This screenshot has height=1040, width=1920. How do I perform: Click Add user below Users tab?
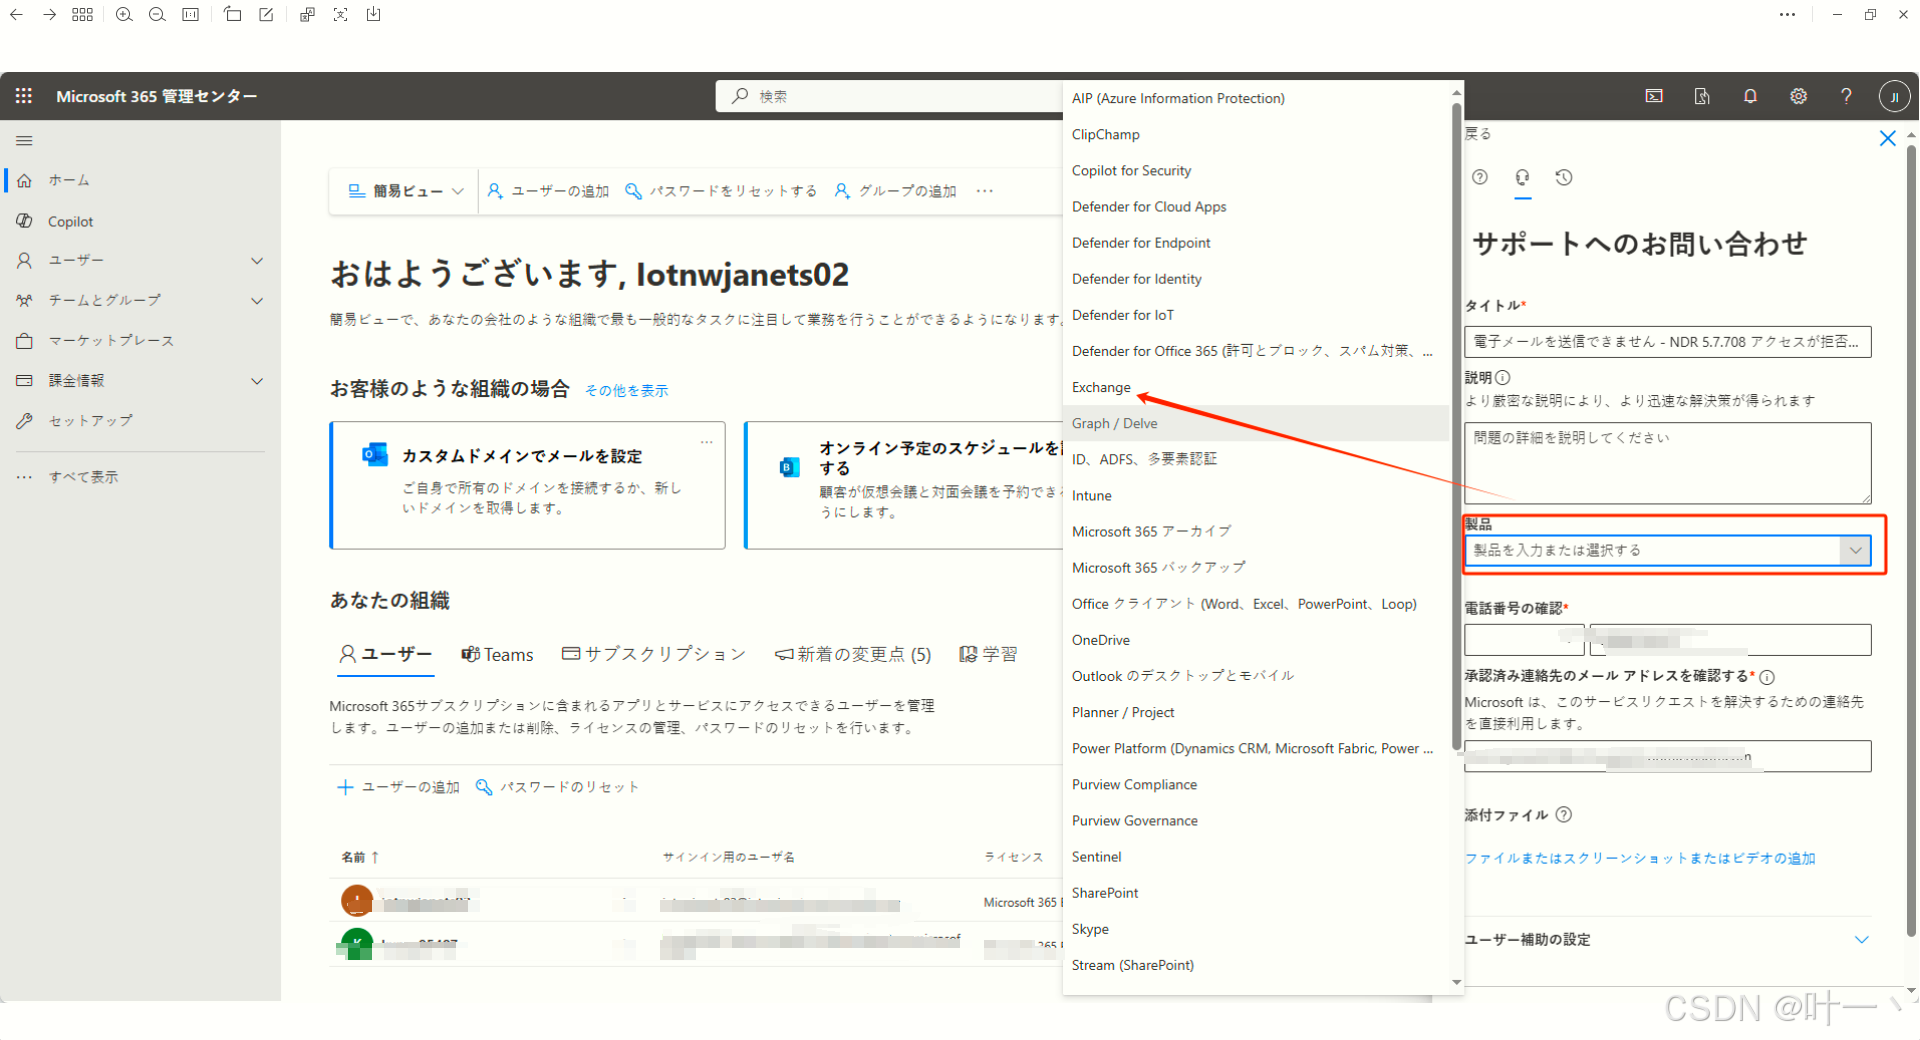(398, 787)
